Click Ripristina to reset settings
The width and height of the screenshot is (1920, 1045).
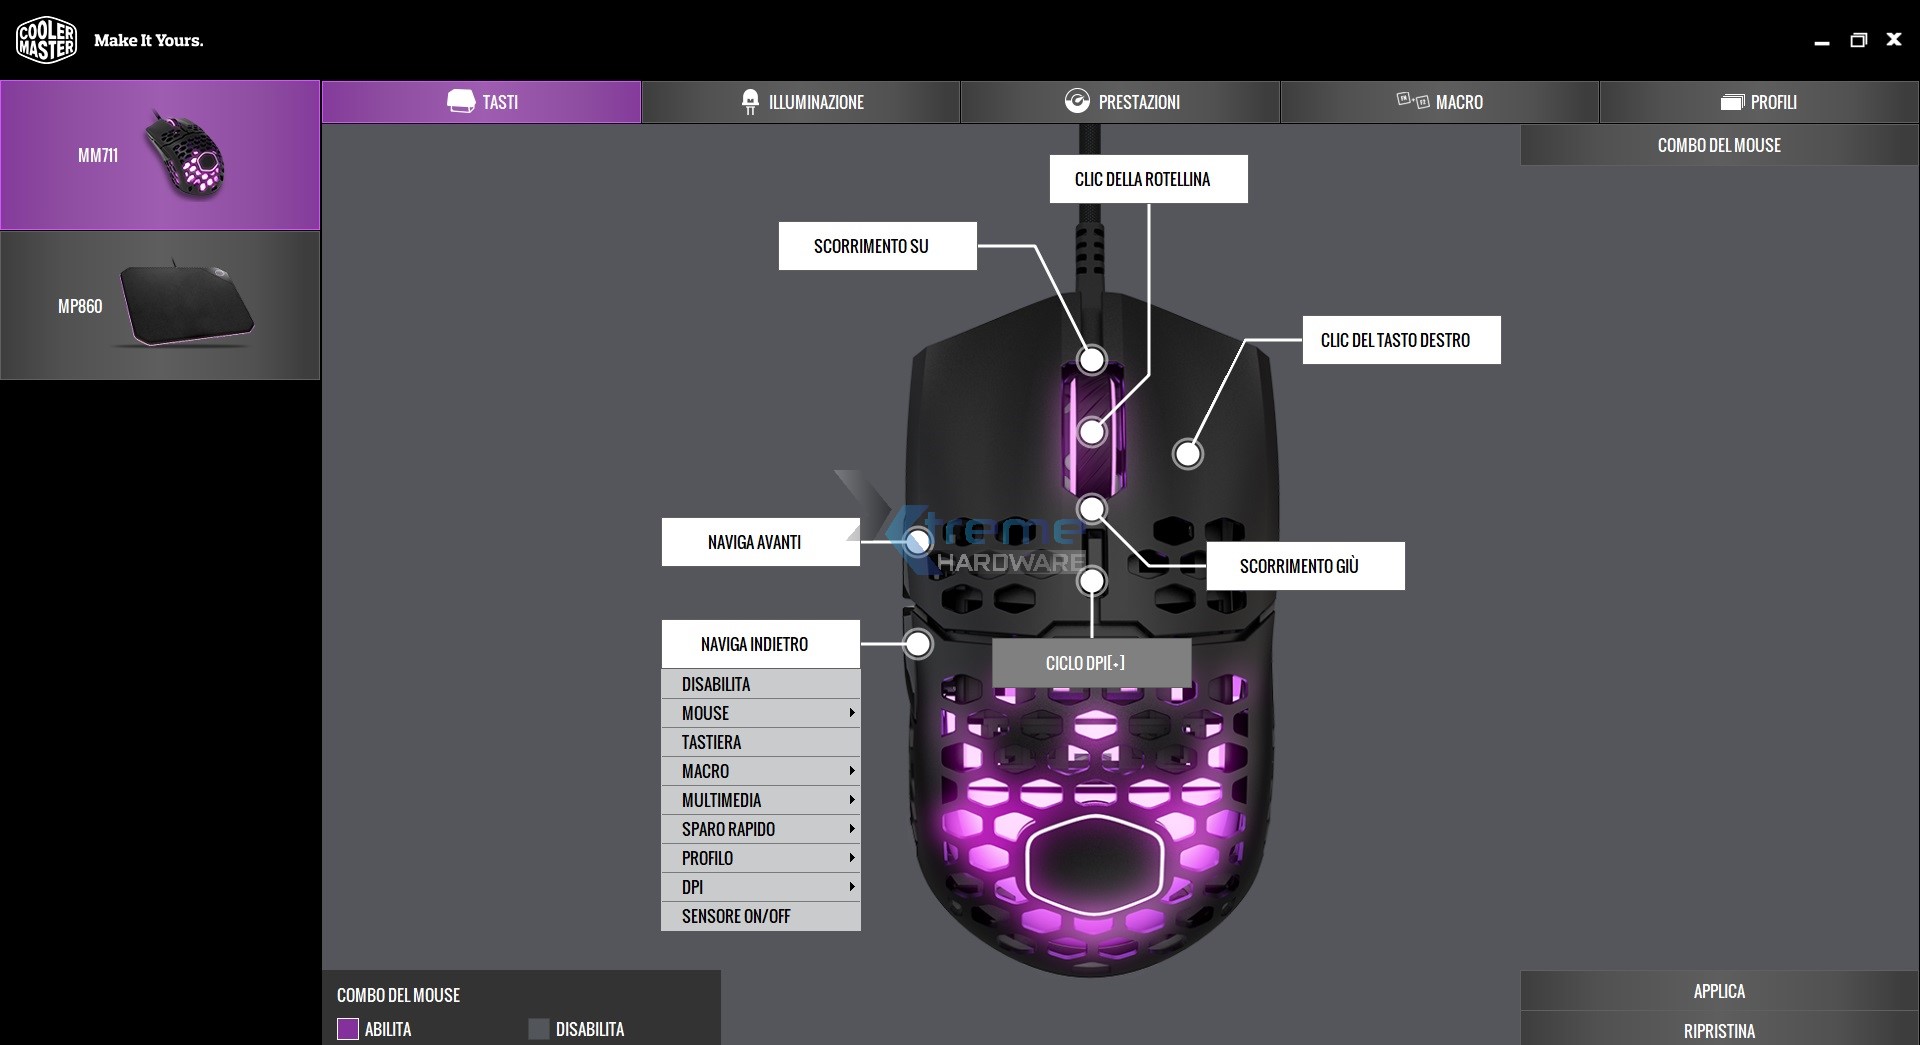tap(1719, 1031)
